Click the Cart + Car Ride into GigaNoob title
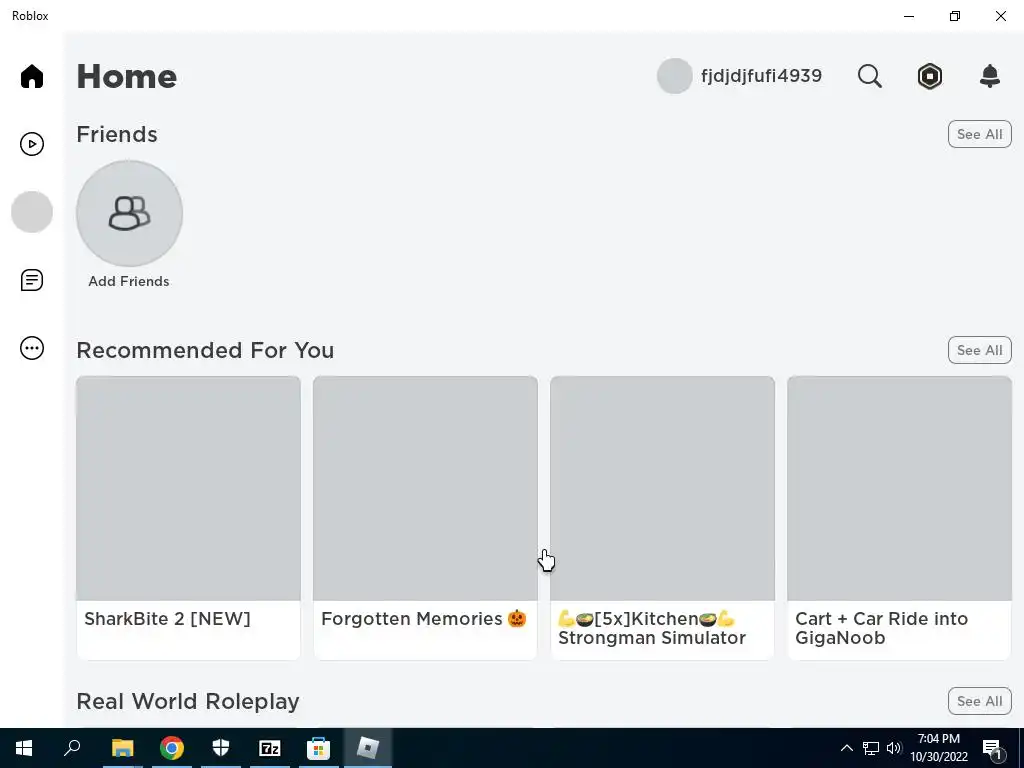 pos(882,628)
